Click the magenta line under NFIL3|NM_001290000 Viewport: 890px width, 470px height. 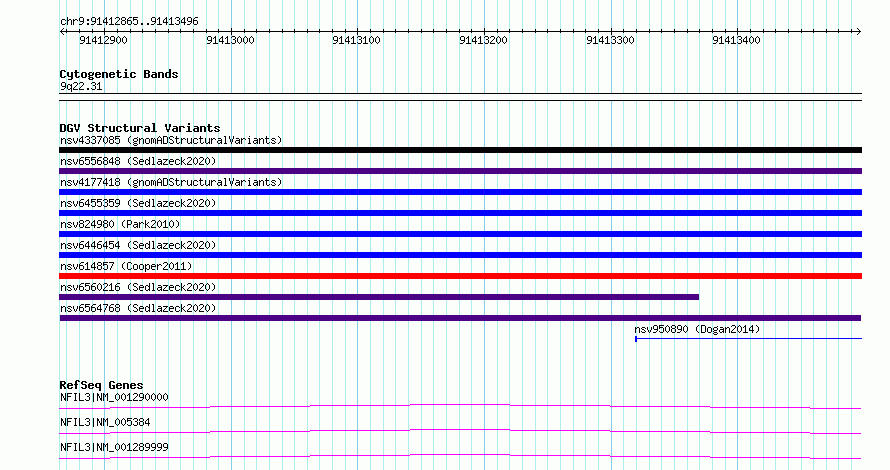coord(460,406)
